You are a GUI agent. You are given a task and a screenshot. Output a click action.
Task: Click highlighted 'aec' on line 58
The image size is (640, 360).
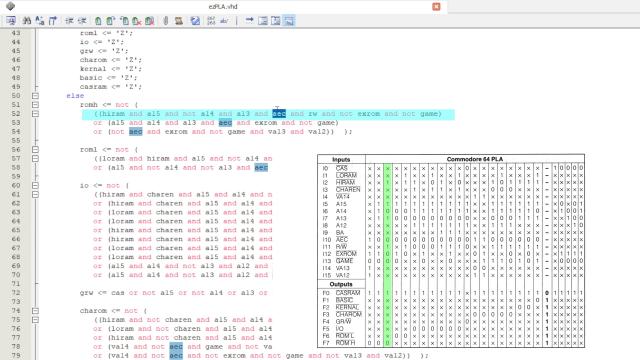[x=261, y=168]
